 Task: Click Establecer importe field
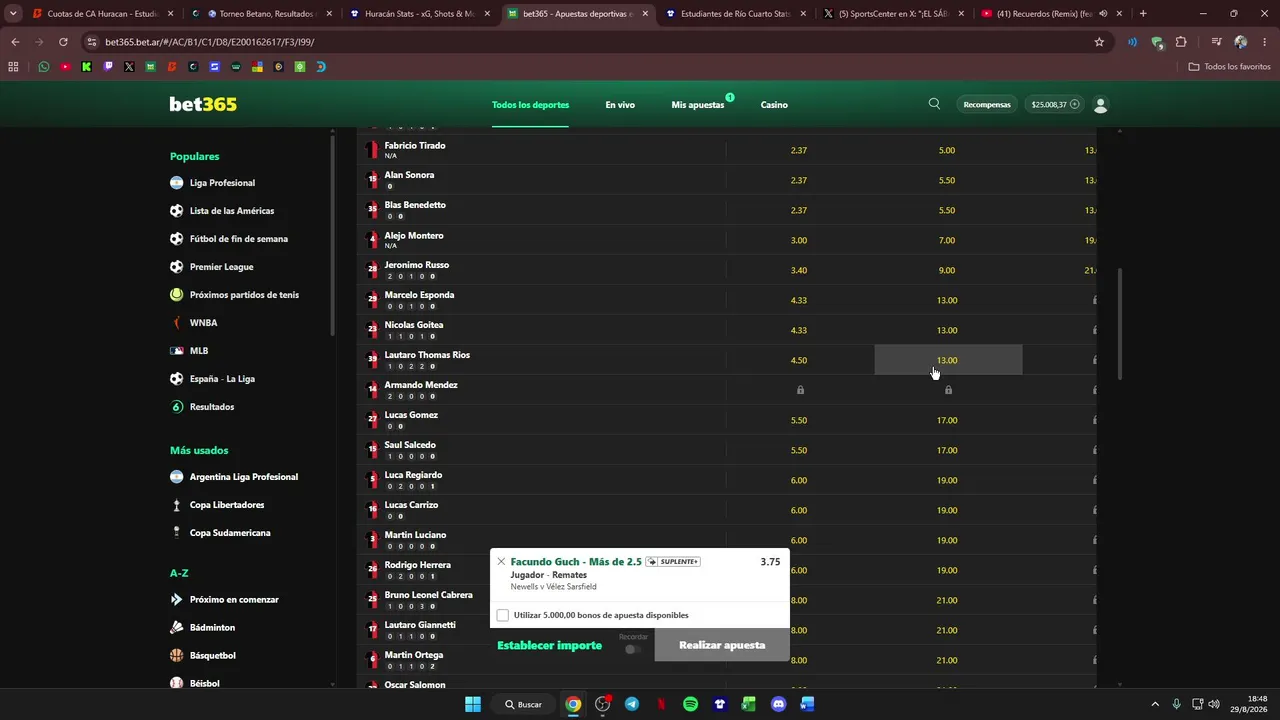tap(550, 646)
